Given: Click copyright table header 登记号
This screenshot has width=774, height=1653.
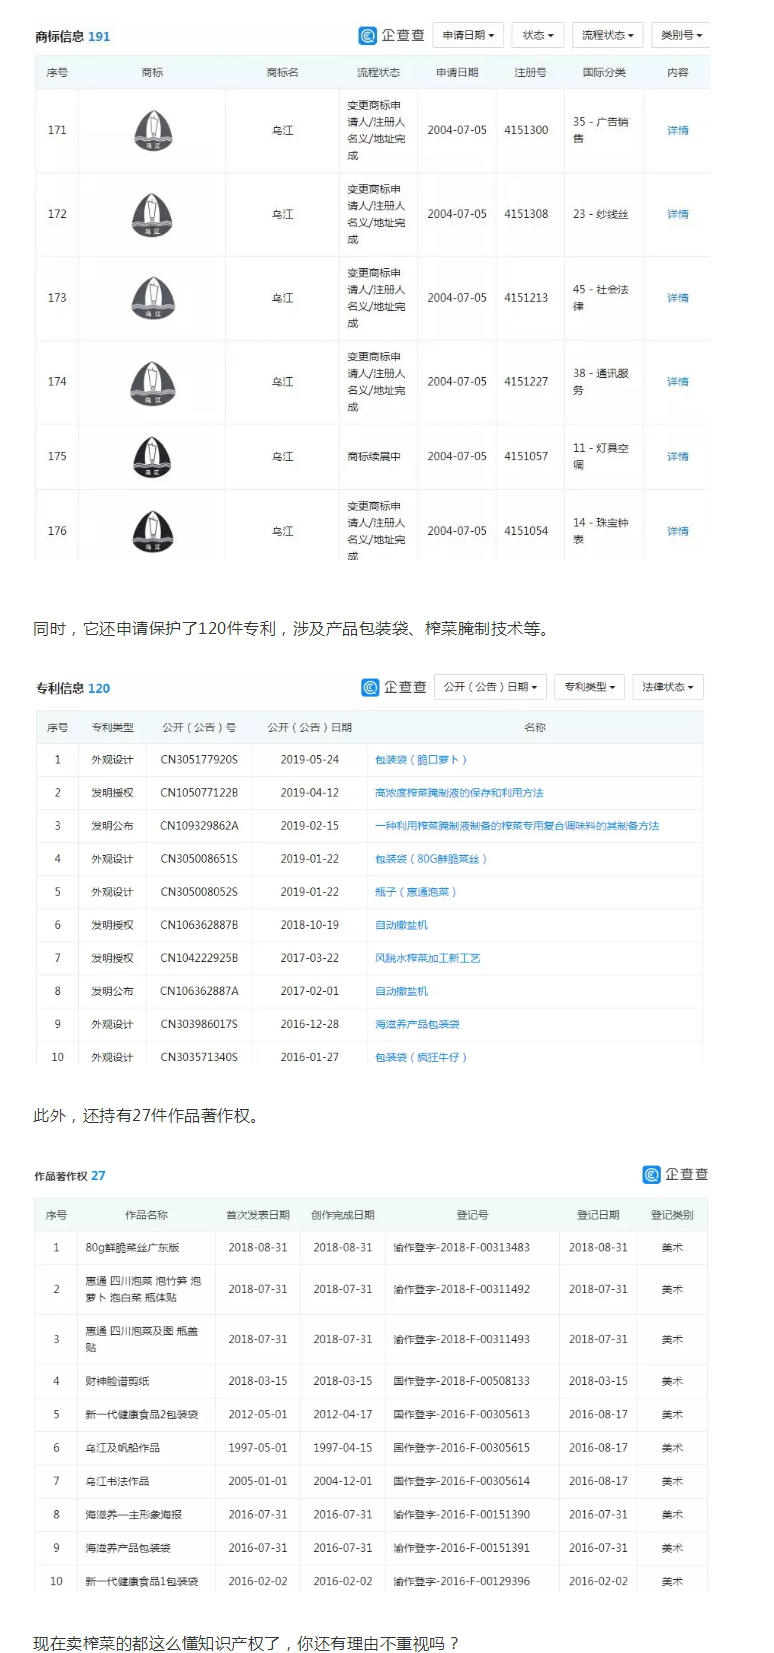Looking at the screenshot, I should point(472,1215).
